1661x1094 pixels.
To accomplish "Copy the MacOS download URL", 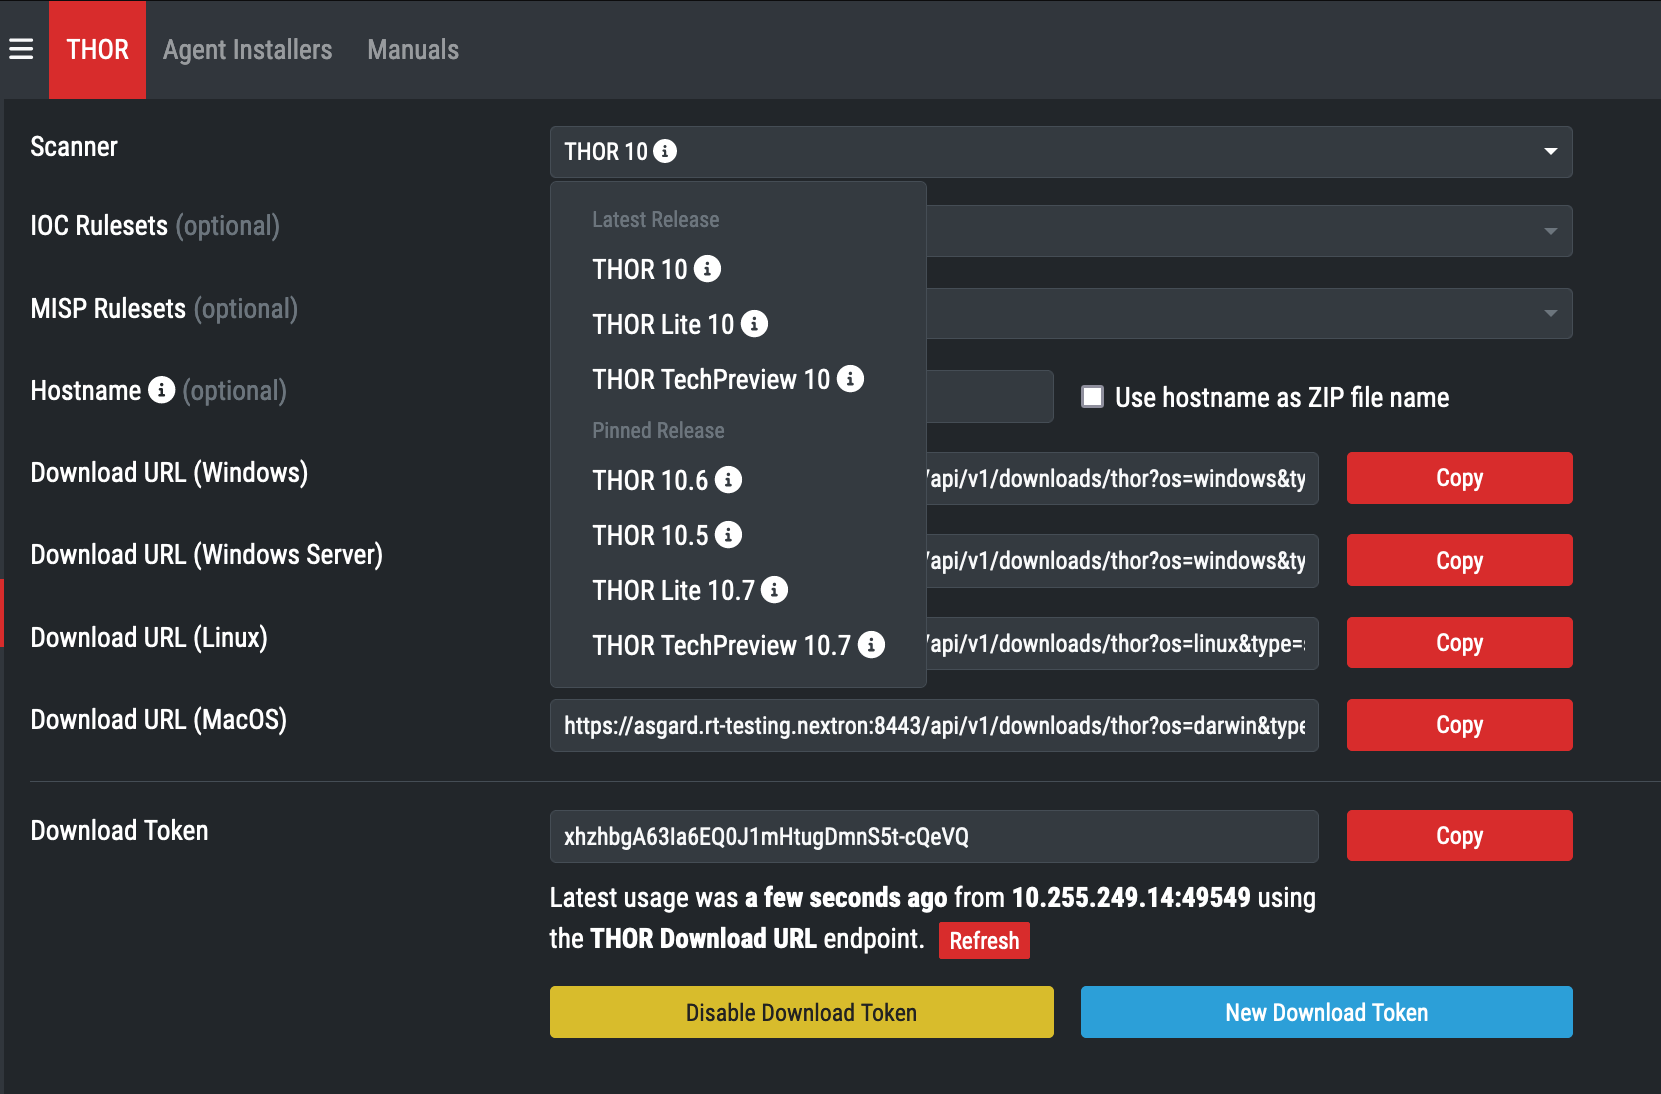I will point(1459,725).
